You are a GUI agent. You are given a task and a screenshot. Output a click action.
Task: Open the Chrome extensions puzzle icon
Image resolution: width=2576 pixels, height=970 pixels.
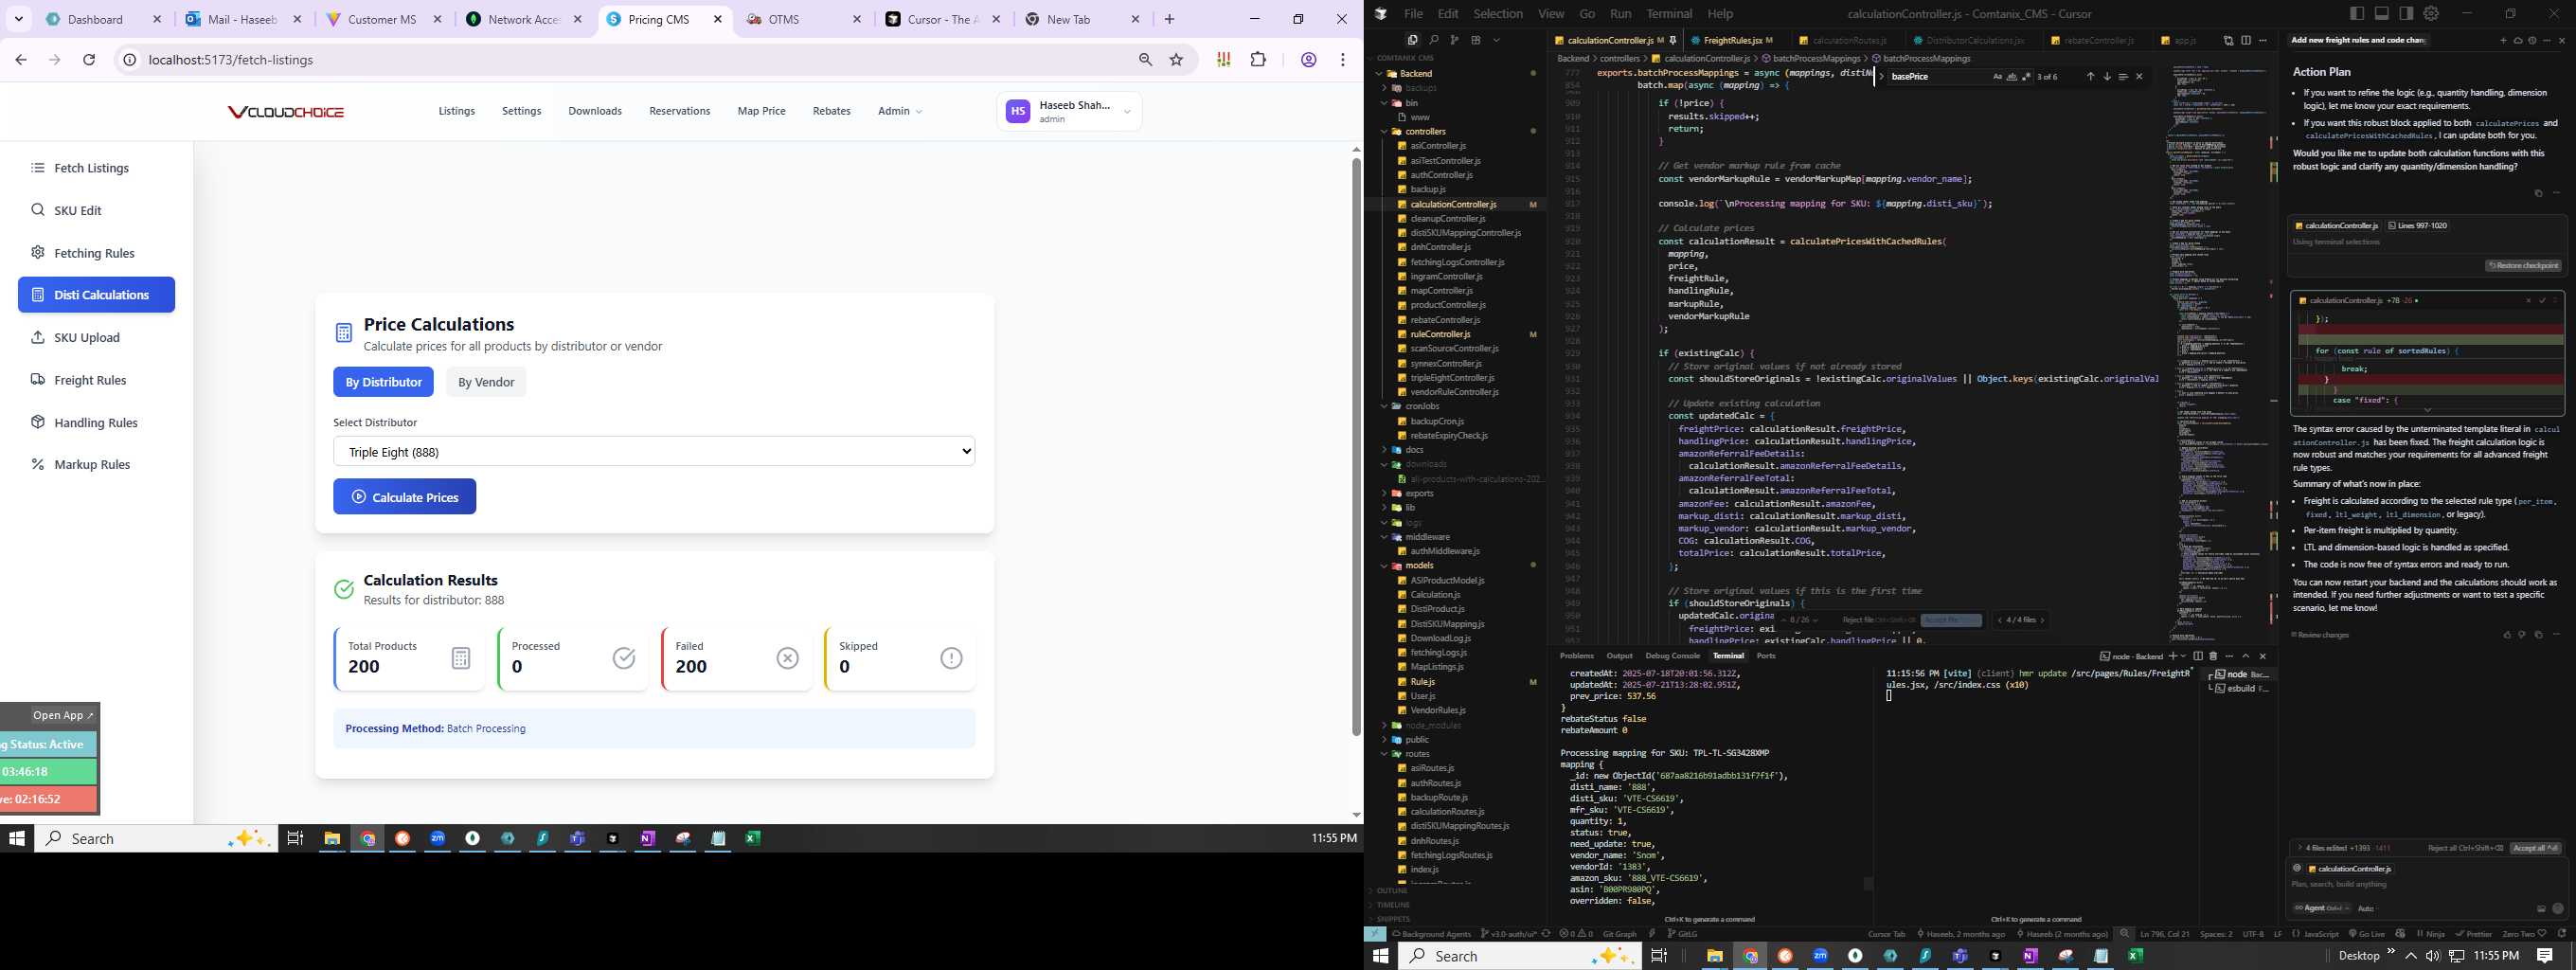click(x=1258, y=60)
